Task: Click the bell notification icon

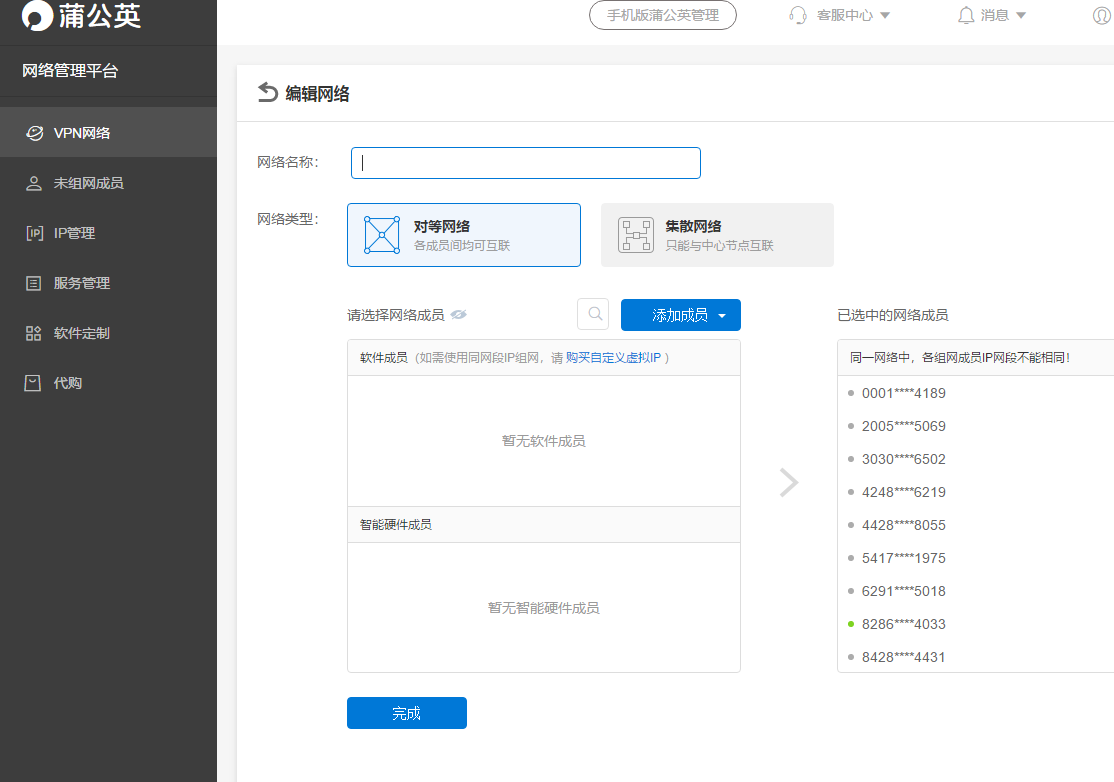Action: pyautogui.click(x=966, y=15)
